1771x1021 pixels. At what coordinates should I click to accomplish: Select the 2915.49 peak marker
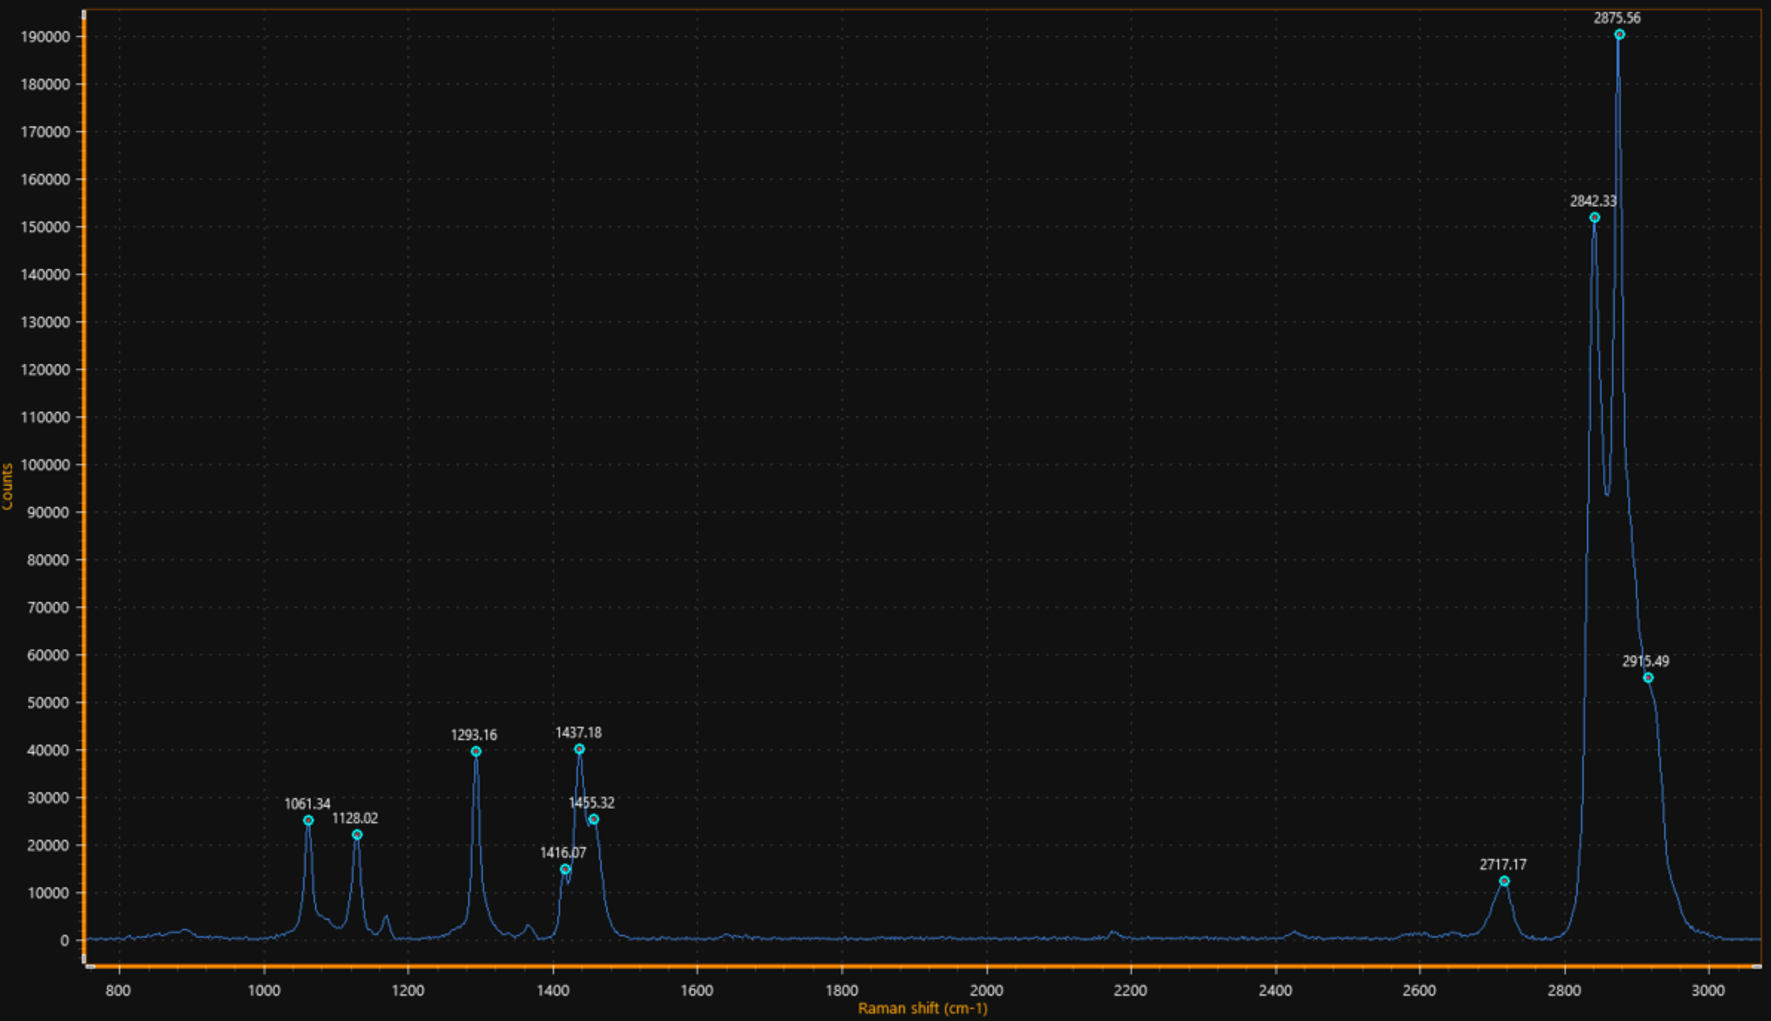click(1648, 678)
